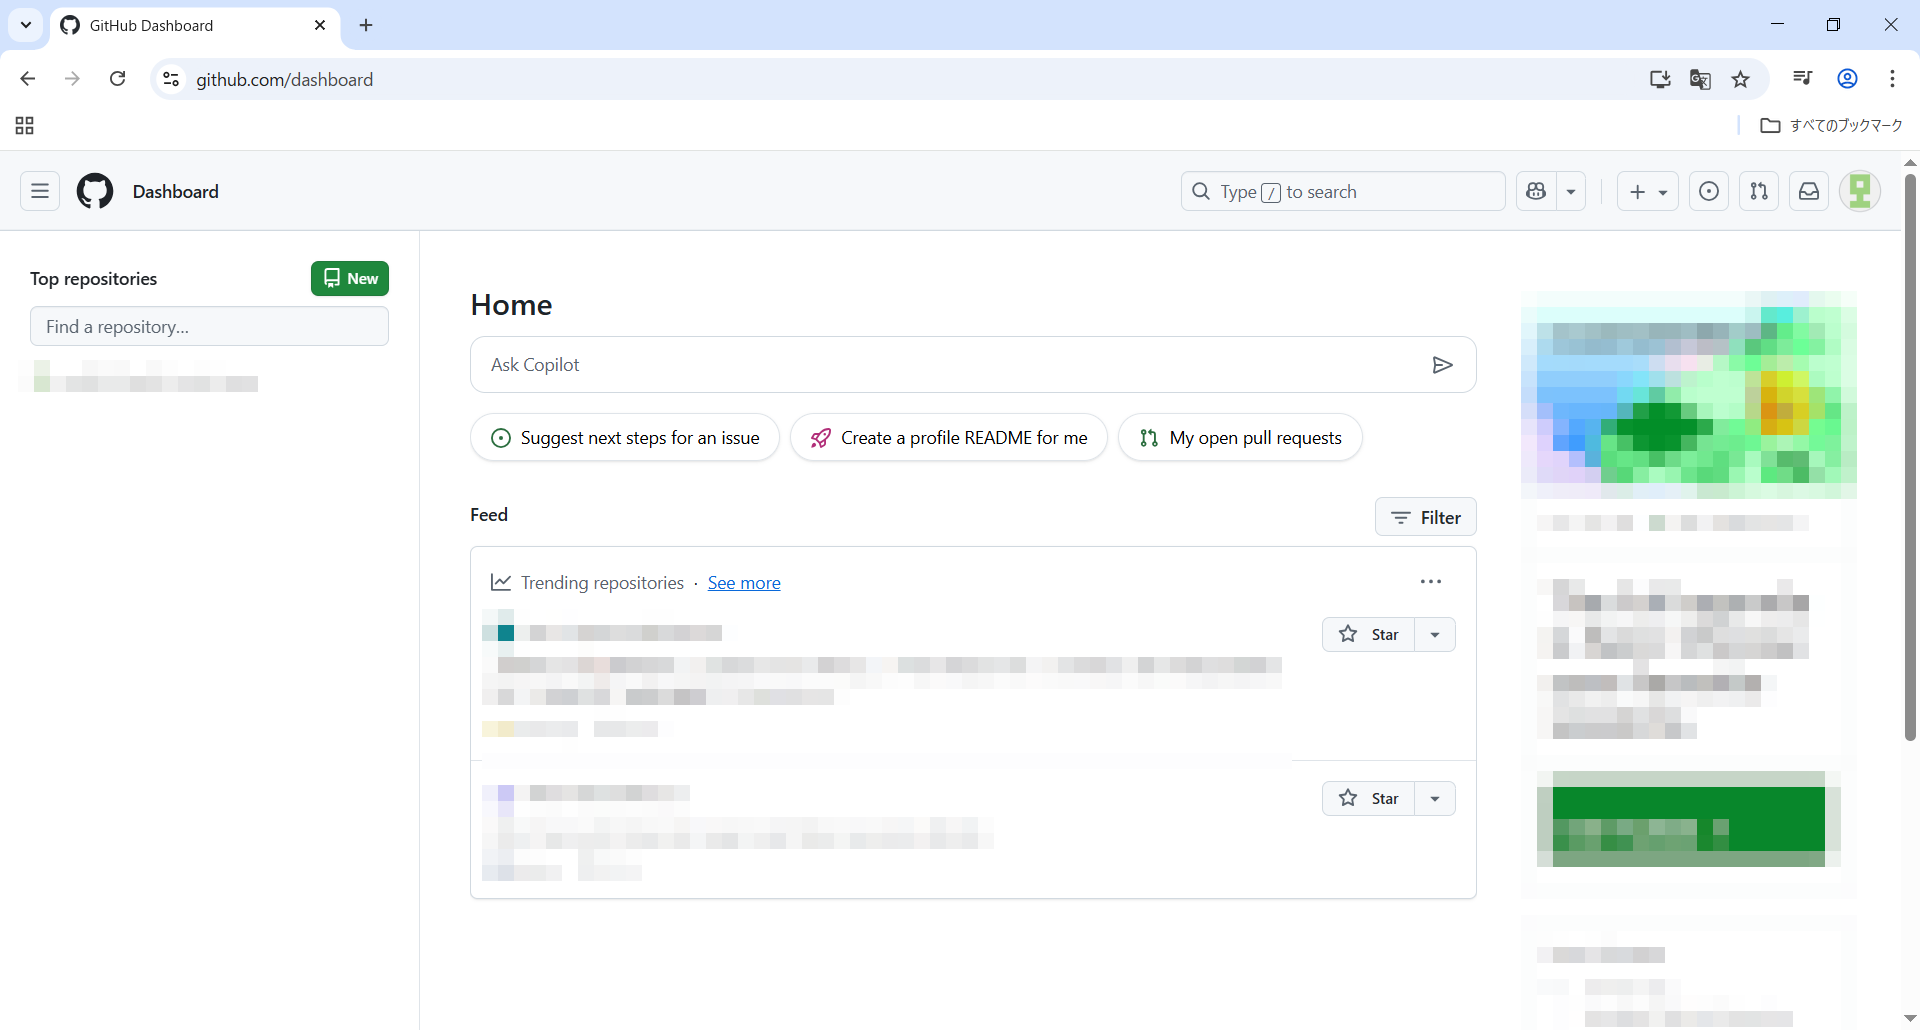This screenshot has height=1030, width=1920.
Task: Open GitHub Copilot chat icon
Action: point(1537,191)
